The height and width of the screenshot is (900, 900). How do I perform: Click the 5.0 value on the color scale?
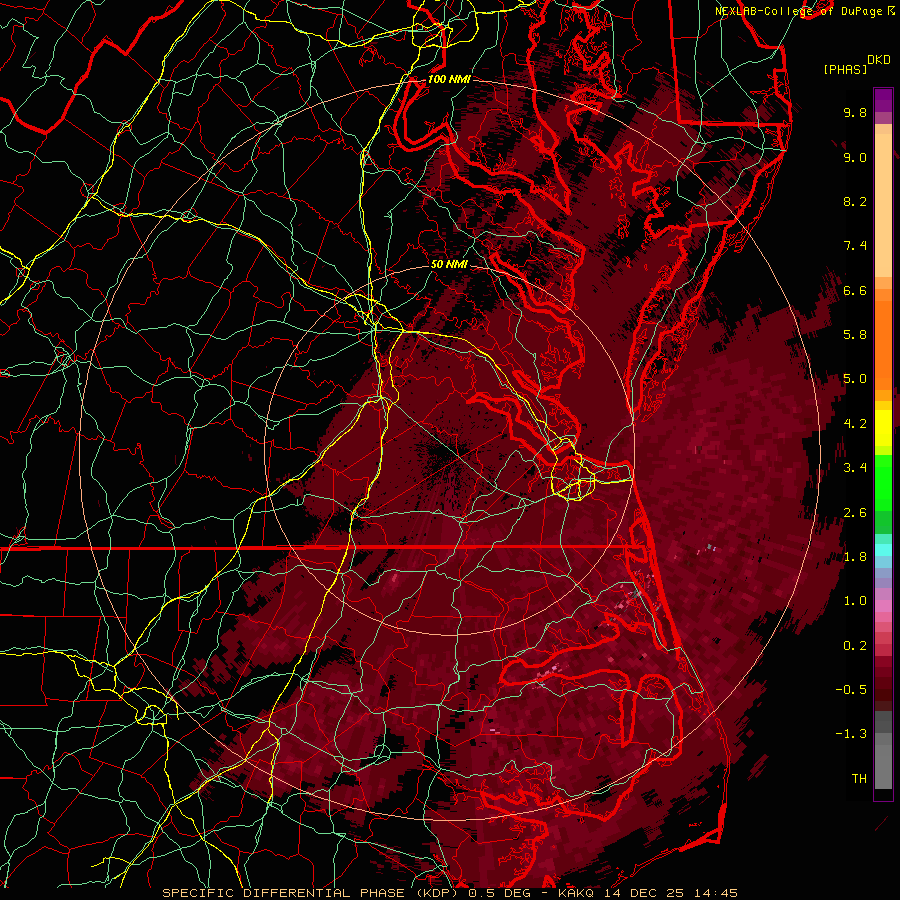coord(855,379)
